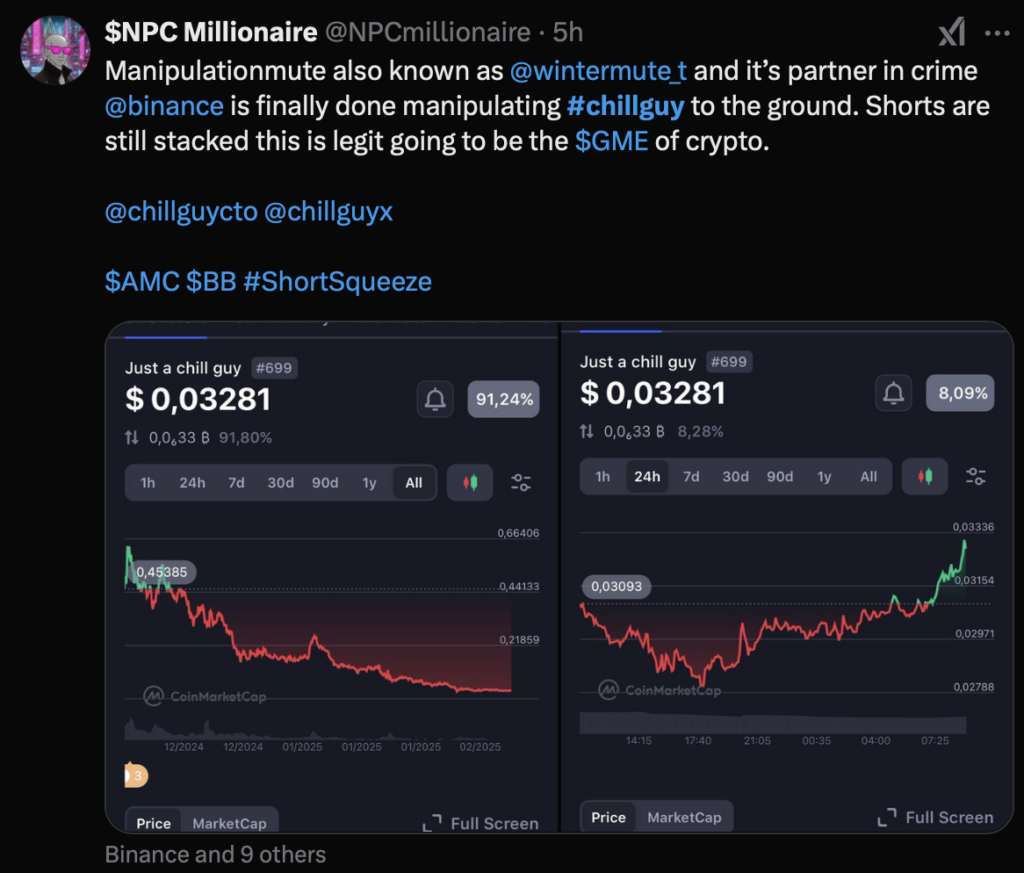The width and height of the screenshot is (1024, 873).
Task: Open chart display settings on left chart
Action: click(520, 482)
